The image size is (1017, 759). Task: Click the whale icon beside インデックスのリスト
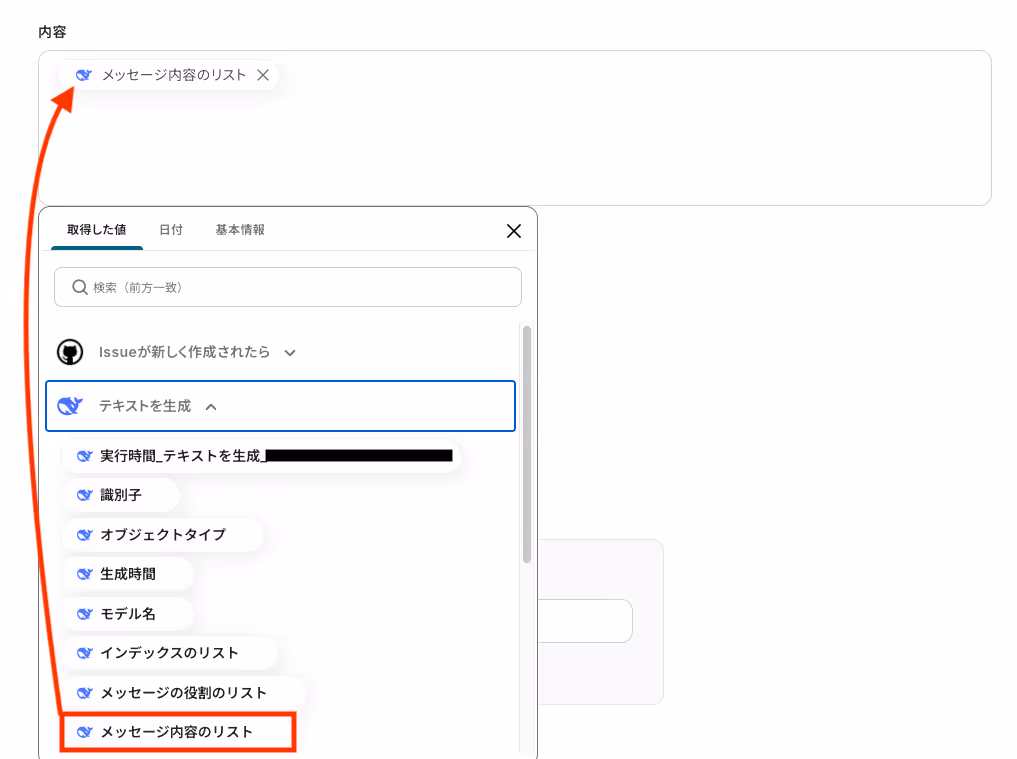[85, 653]
